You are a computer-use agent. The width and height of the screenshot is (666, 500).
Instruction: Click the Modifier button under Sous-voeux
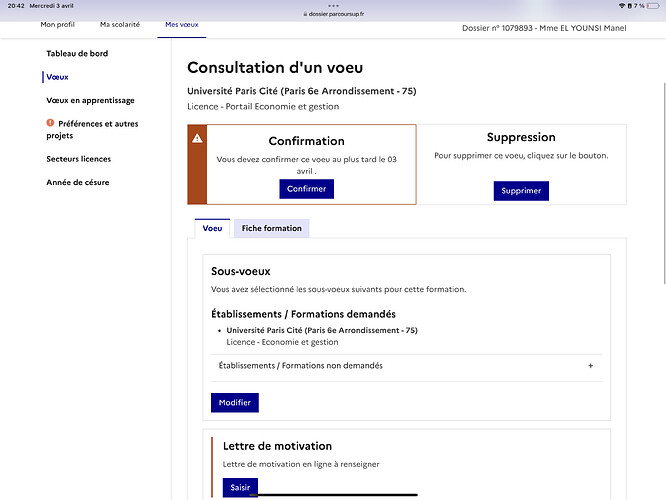pos(235,402)
